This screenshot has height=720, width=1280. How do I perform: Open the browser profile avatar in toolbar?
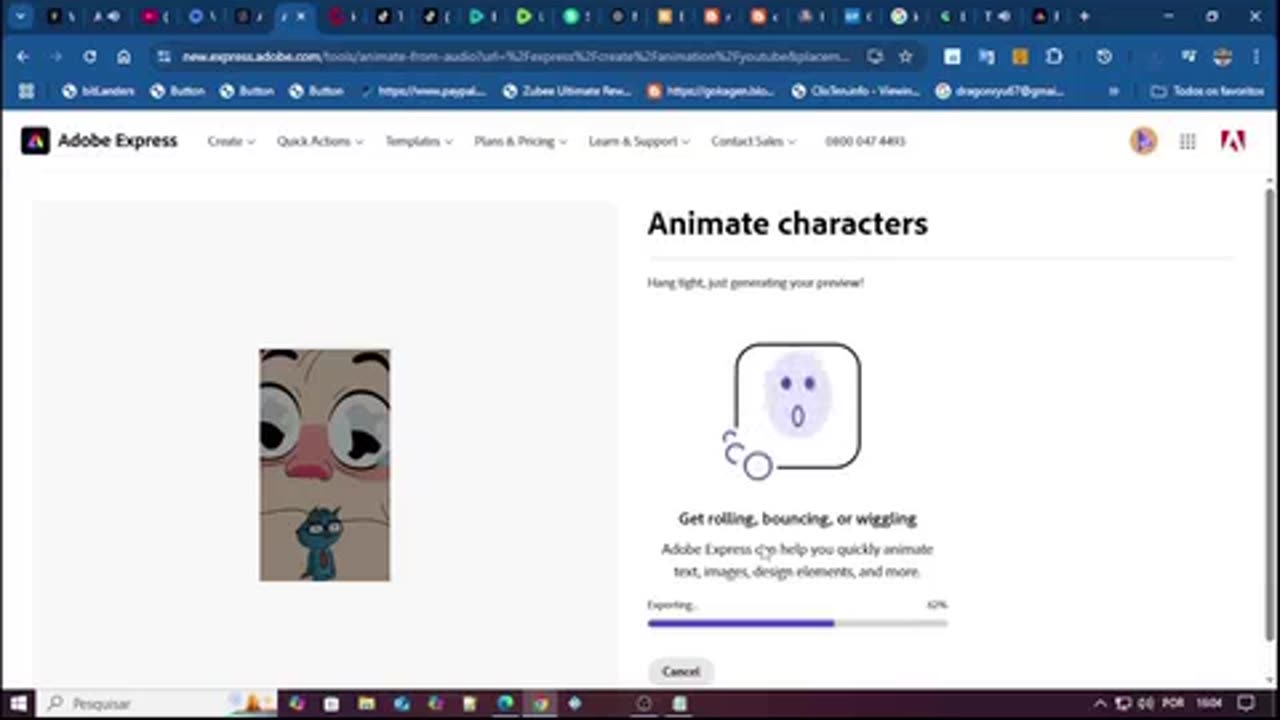click(1222, 57)
